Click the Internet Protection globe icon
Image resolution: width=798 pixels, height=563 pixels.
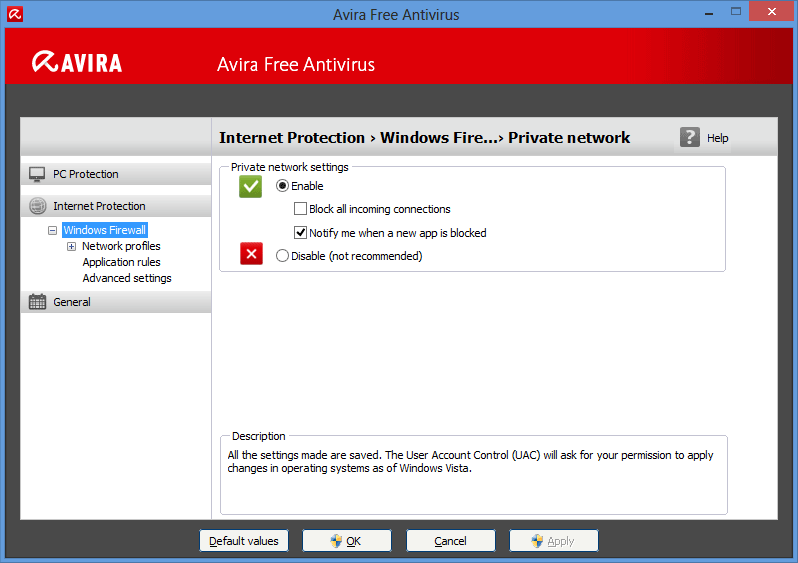click(37, 206)
